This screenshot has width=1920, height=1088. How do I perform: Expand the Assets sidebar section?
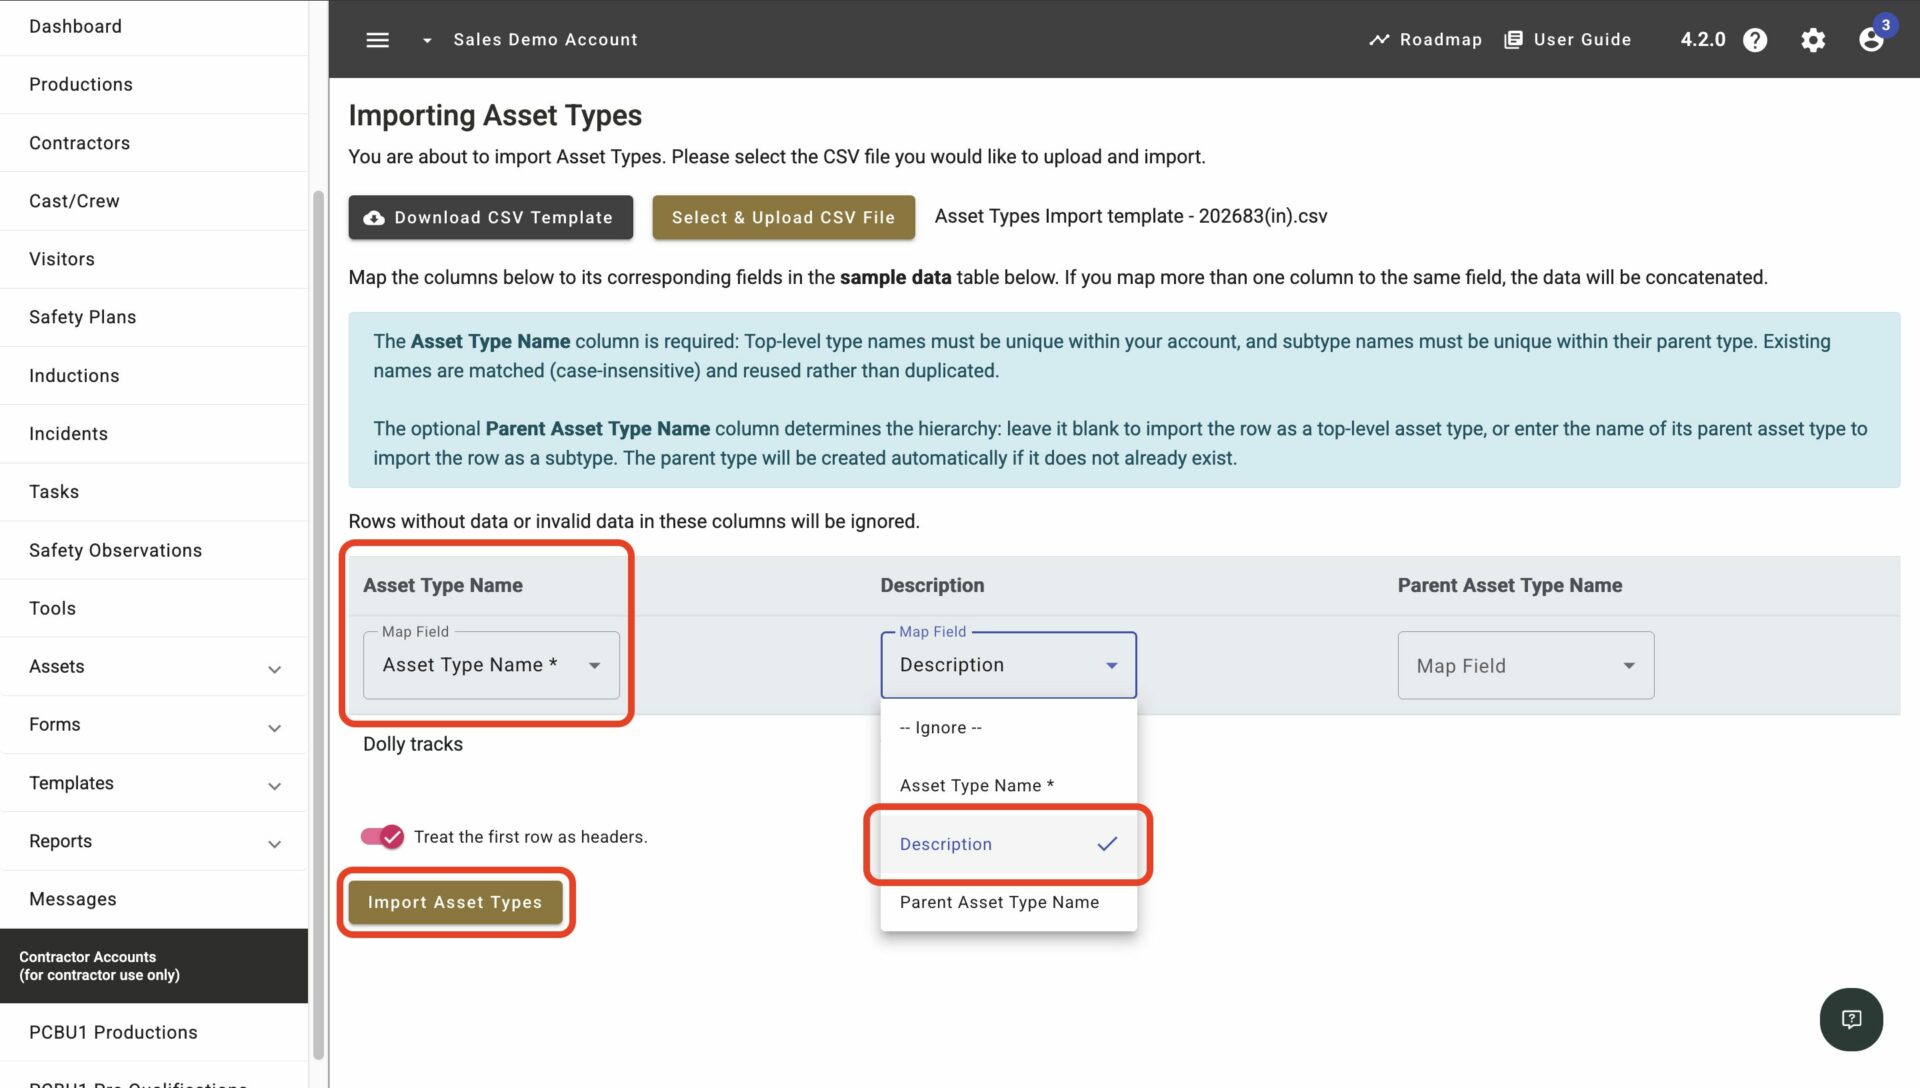pos(154,667)
